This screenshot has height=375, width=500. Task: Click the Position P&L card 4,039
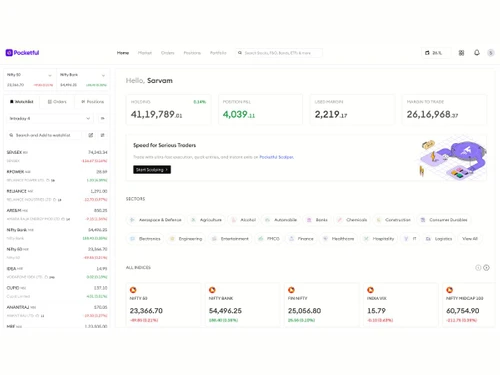pyautogui.click(x=260, y=110)
